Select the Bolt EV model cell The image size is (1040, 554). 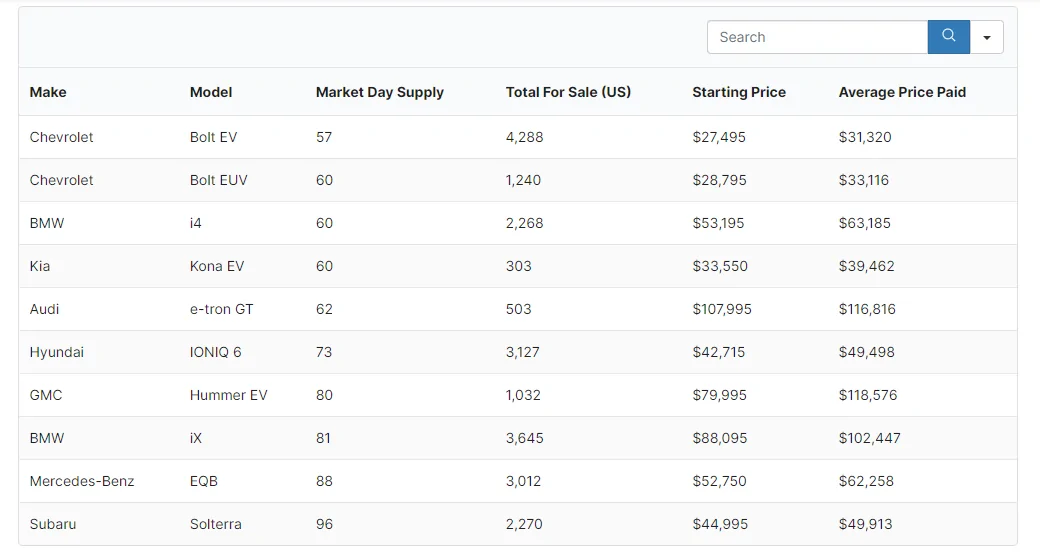coord(213,137)
